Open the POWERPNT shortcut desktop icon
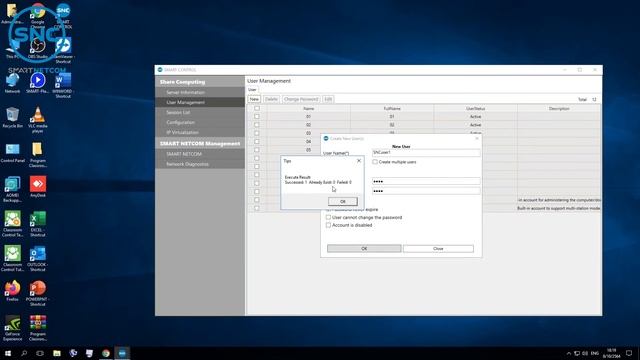Image resolution: width=640 pixels, height=360 pixels. click(38, 293)
